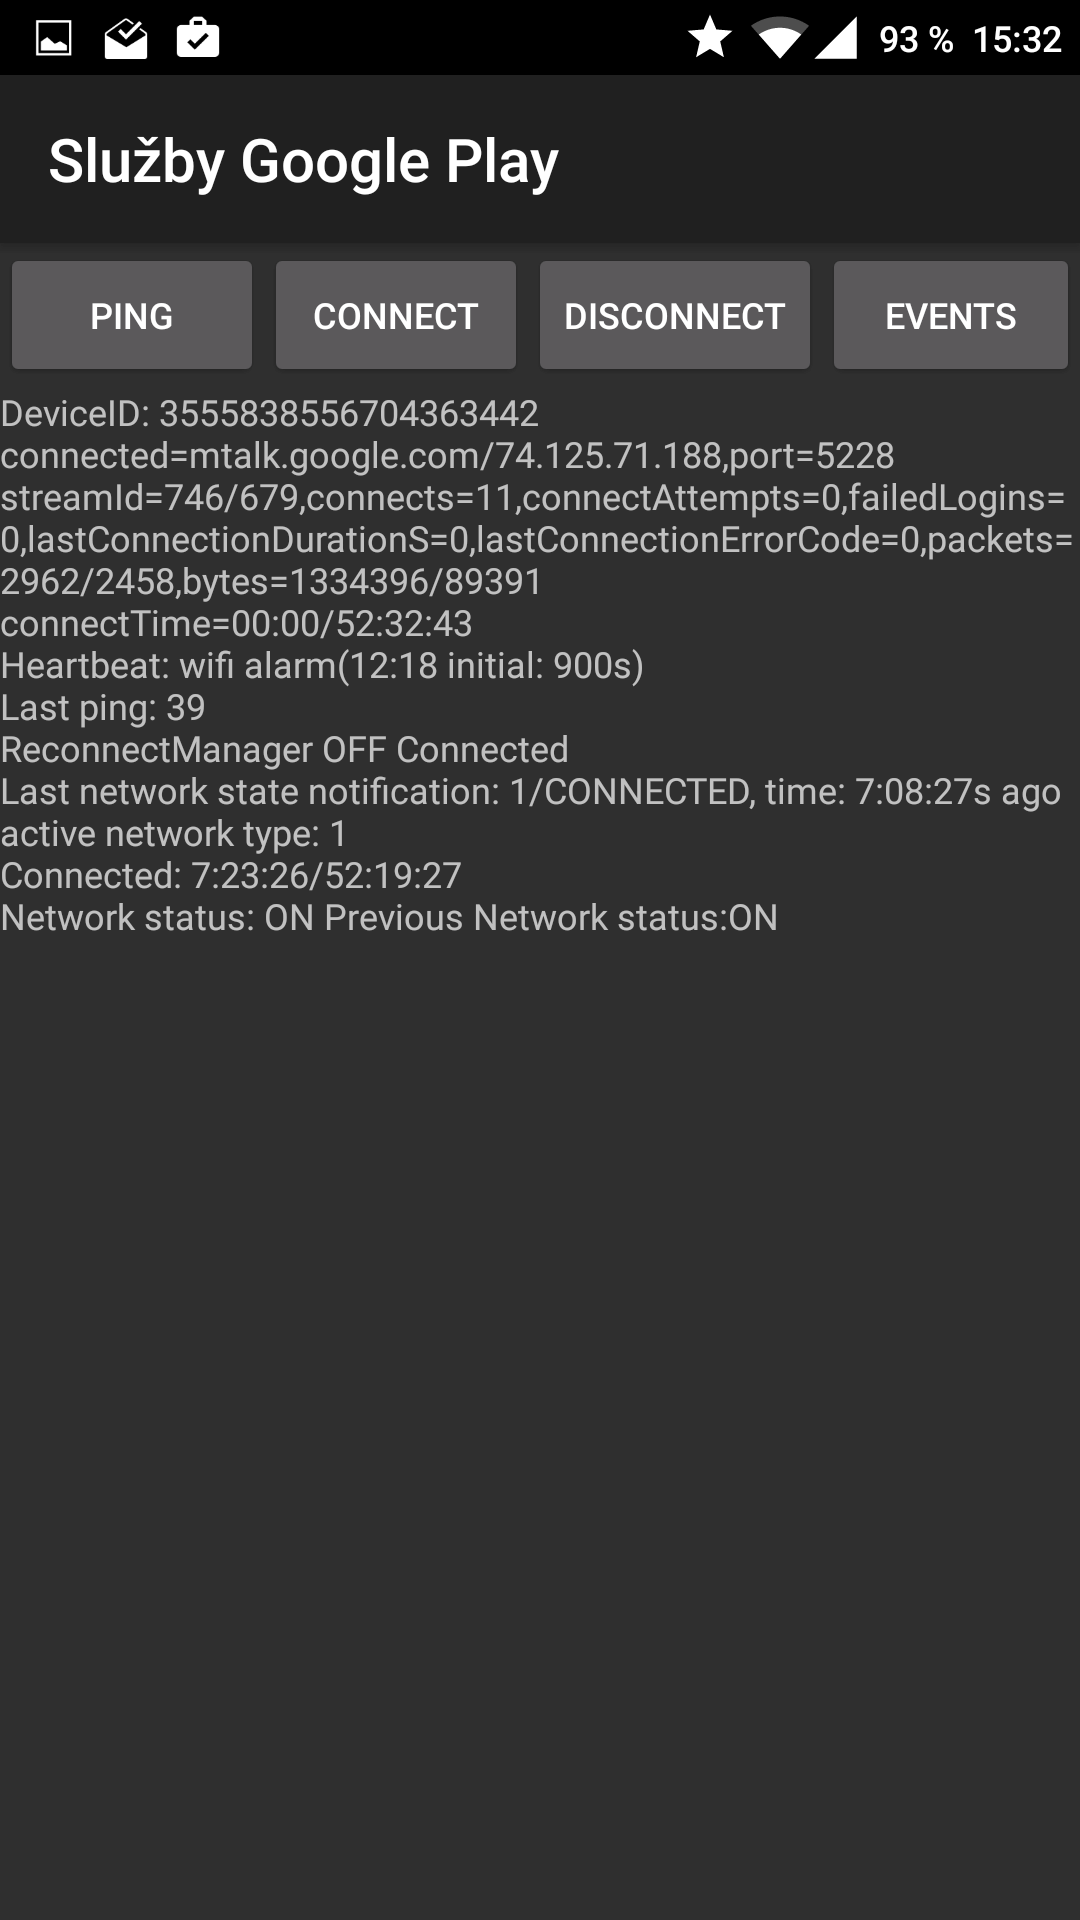Tap the 93 % battery indicator
This screenshot has height=1920, width=1080.
pyautogui.click(x=916, y=39)
